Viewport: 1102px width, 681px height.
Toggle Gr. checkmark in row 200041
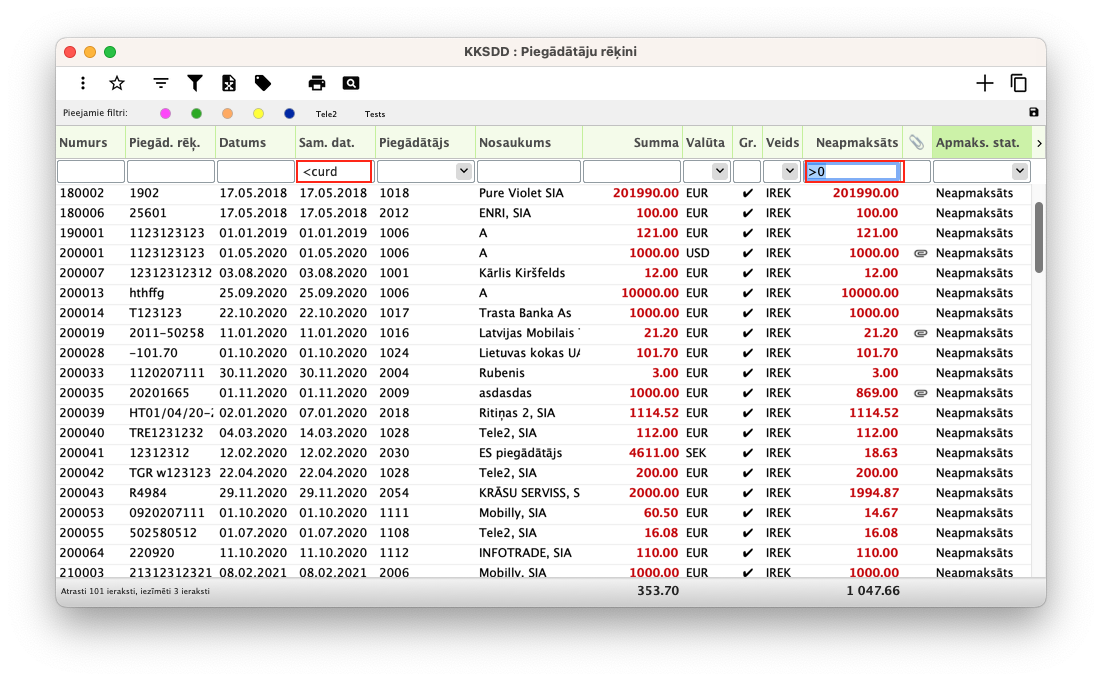[747, 453]
